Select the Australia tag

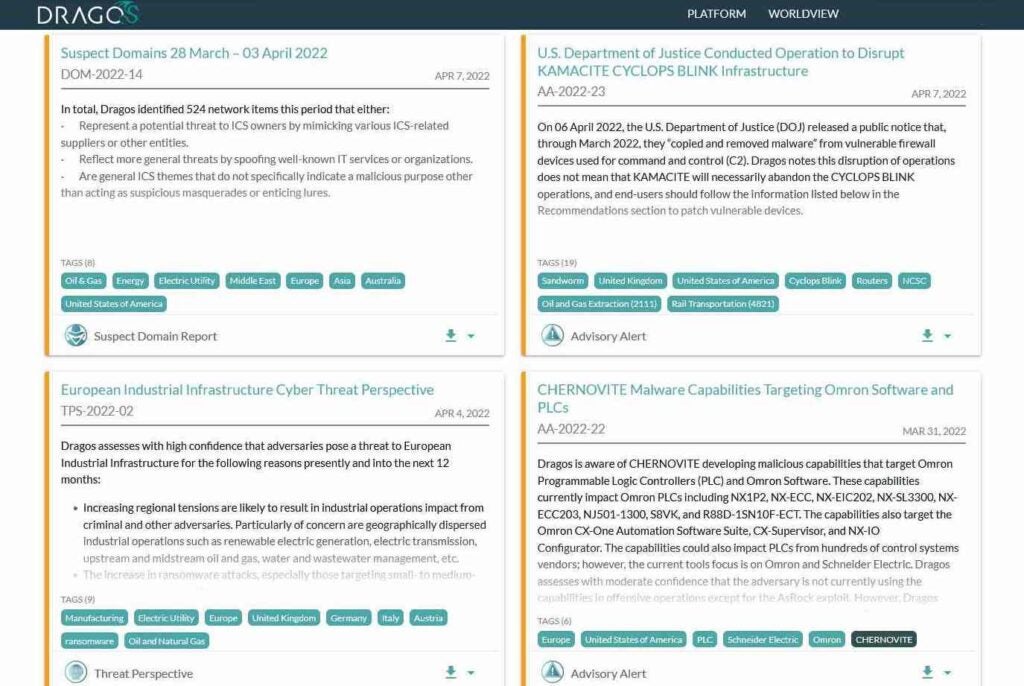(383, 281)
